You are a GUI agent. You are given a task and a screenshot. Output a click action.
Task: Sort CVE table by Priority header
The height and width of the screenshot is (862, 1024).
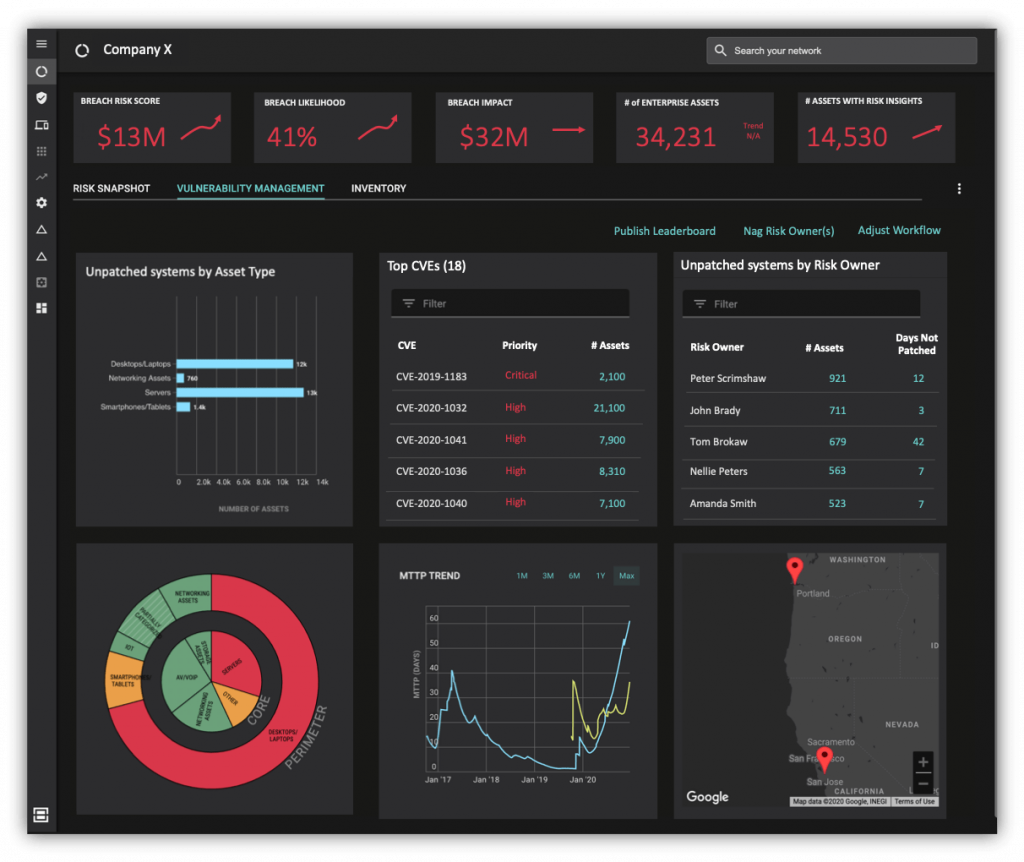[x=519, y=345]
